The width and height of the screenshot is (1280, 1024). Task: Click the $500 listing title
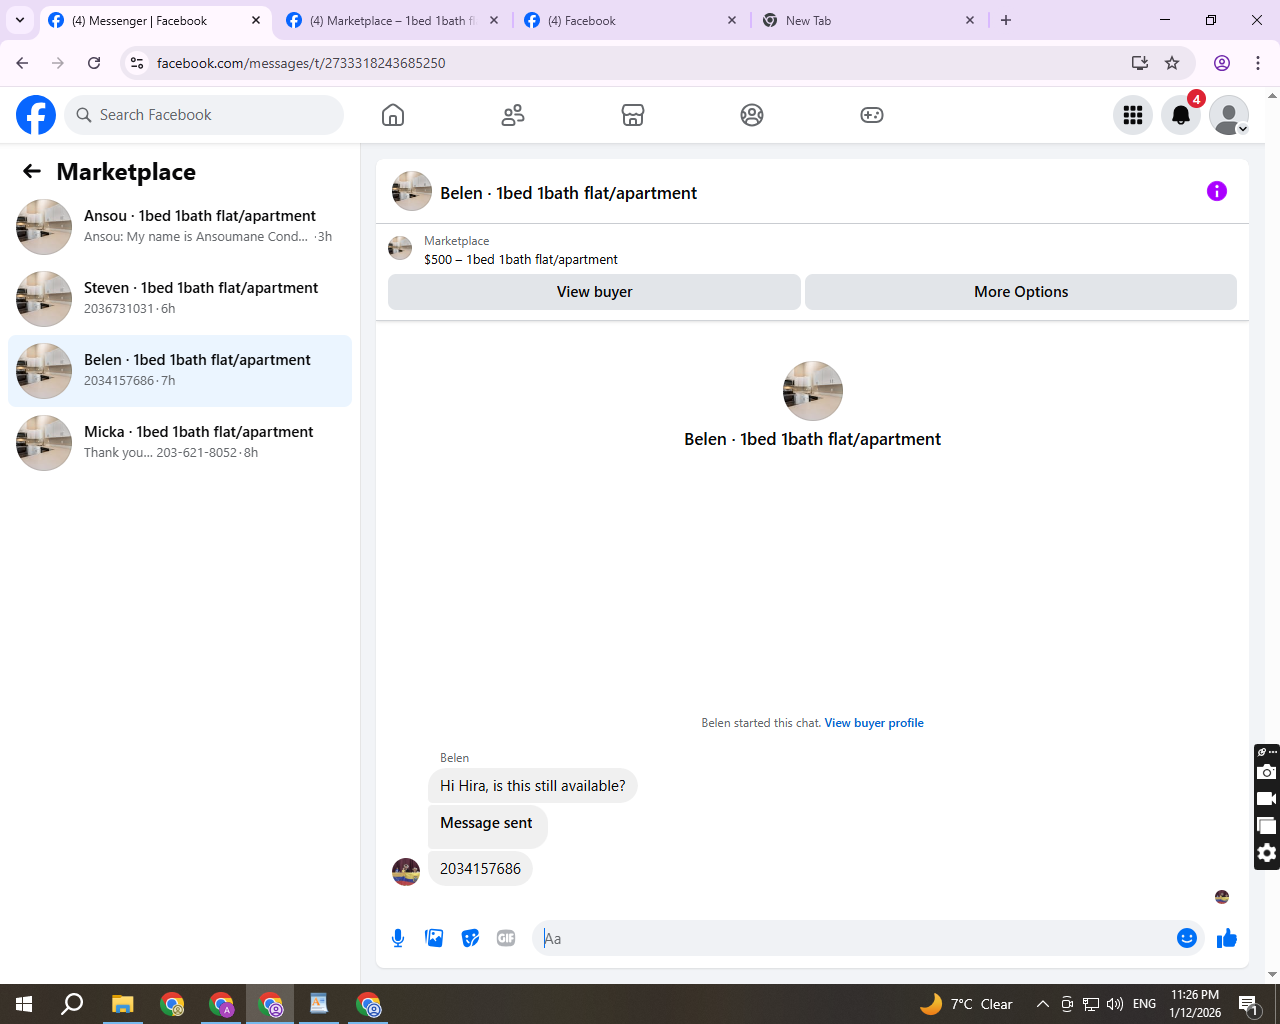coord(521,259)
